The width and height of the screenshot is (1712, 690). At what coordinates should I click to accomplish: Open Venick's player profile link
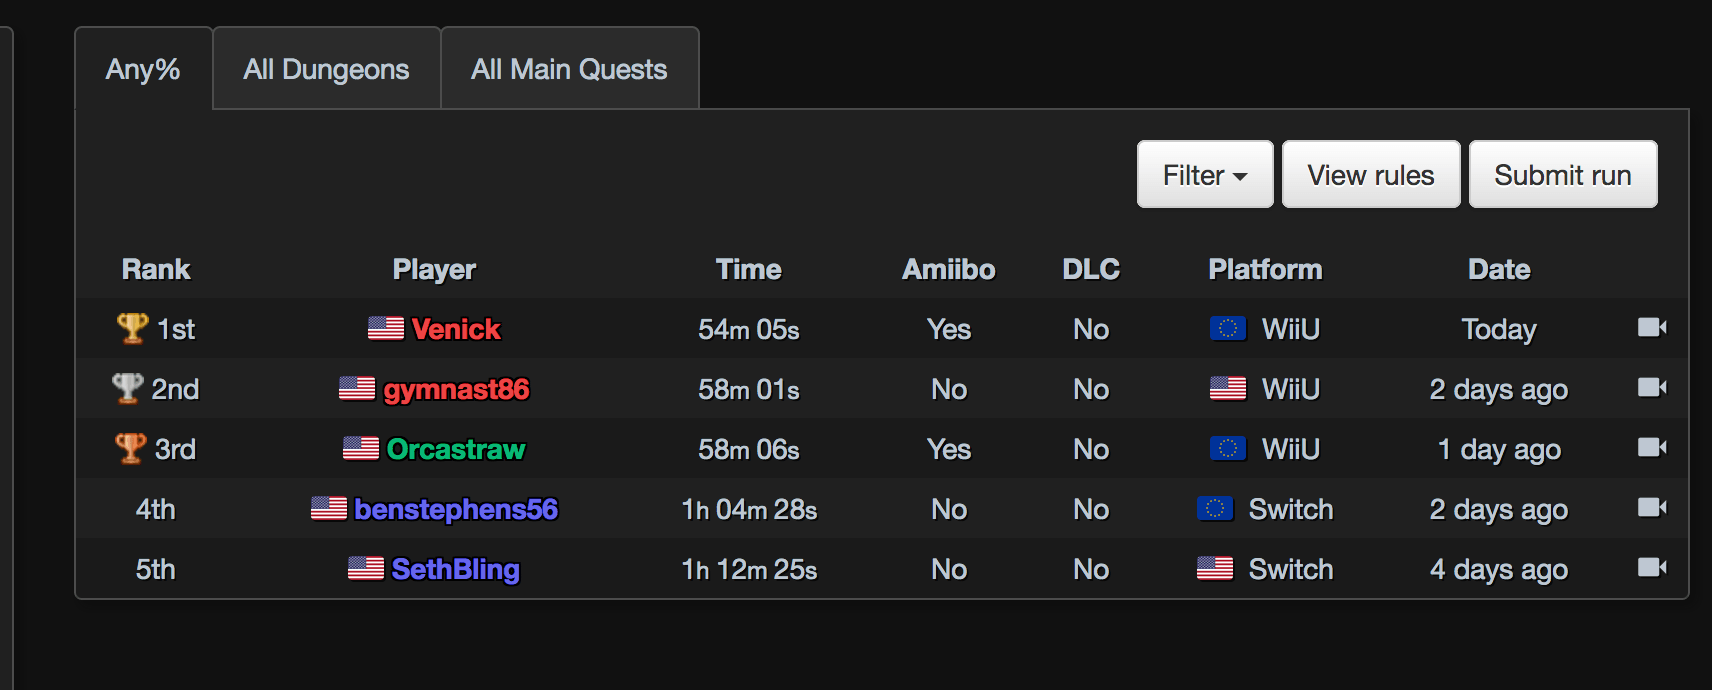456,329
